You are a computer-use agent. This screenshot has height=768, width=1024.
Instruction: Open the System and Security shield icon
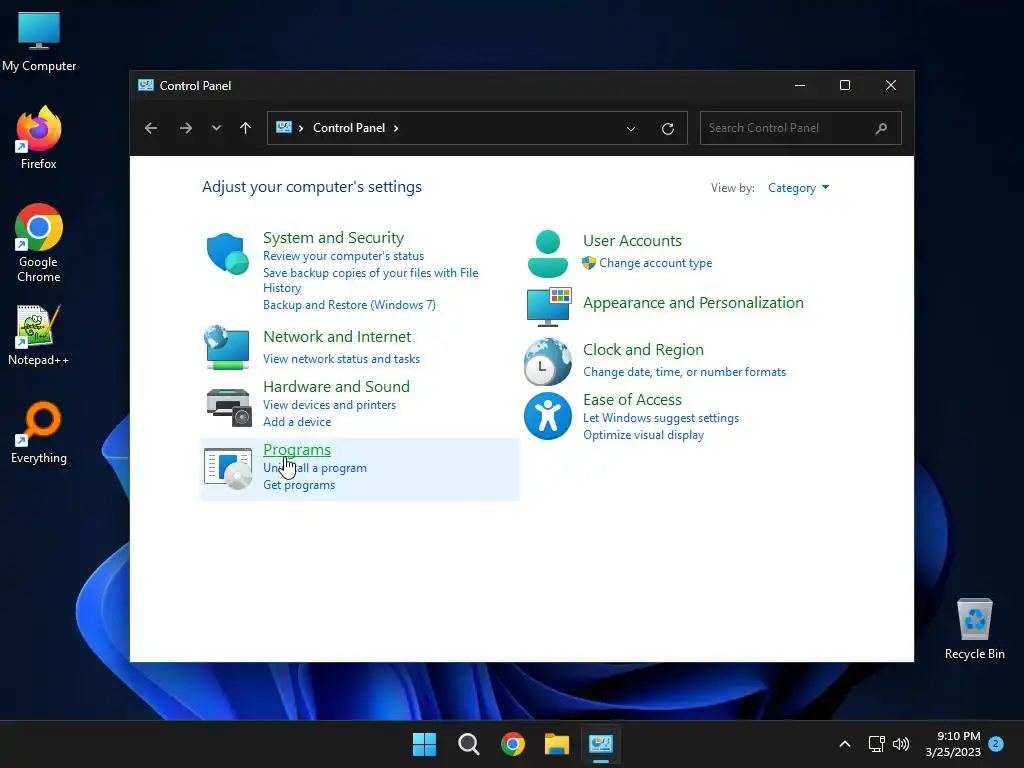[x=227, y=253]
